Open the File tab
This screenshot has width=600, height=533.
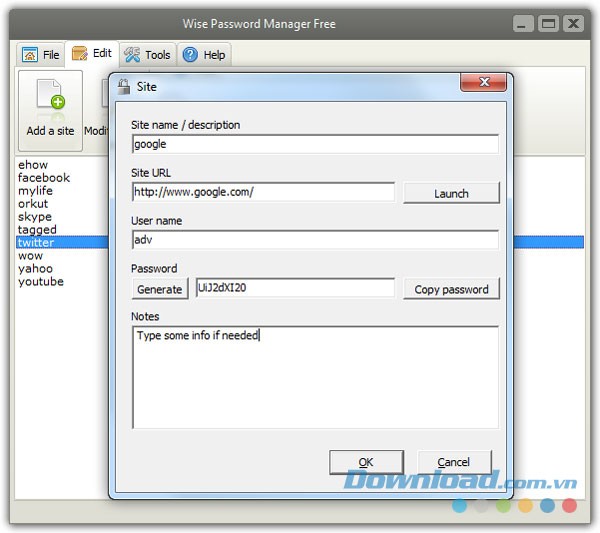[41, 55]
